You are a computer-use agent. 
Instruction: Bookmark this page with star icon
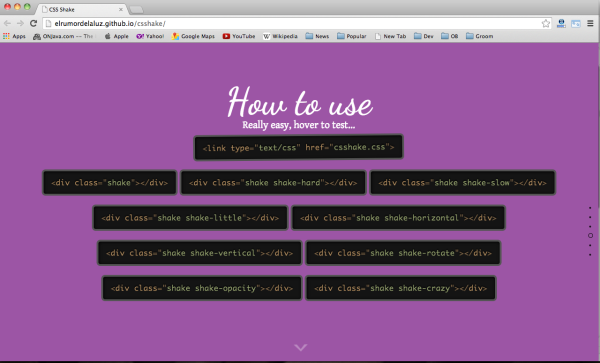546,24
